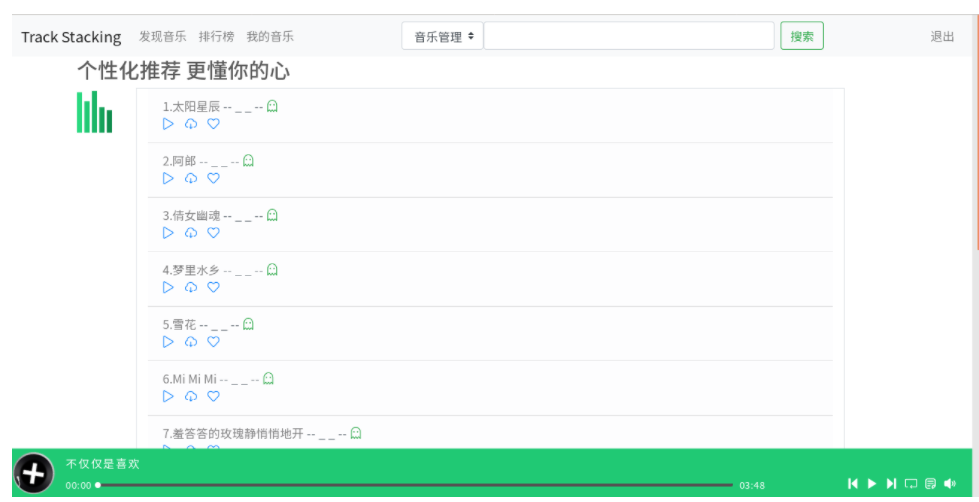This screenshot has width=979, height=502.
Task: Play the song 太阳星辰
Action: [168, 124]
